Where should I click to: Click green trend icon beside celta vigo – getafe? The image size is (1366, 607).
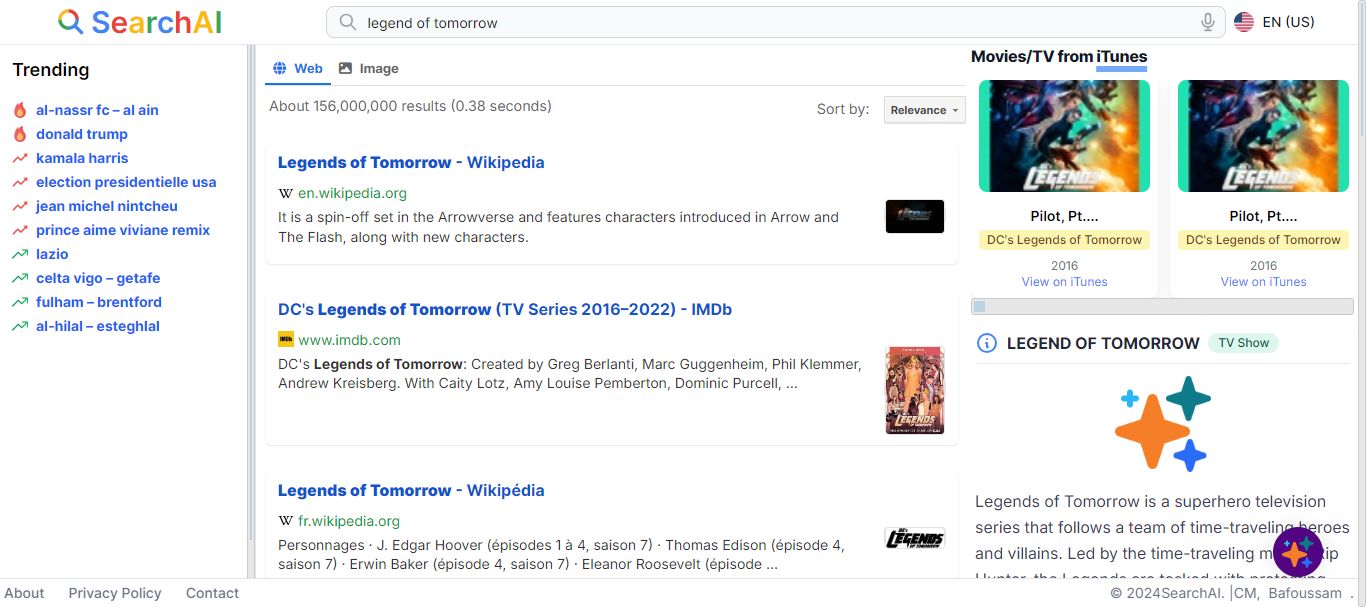pos(20,278)
